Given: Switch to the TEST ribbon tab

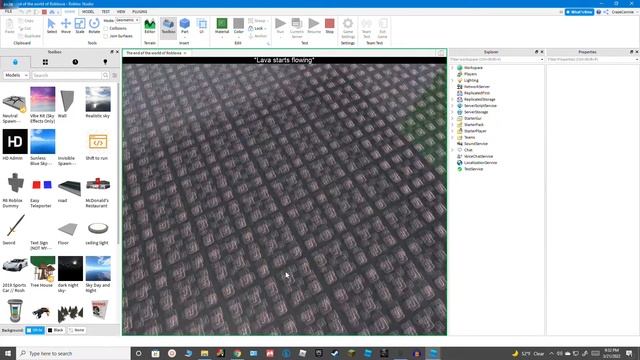Looking at the screenshot, I should [x=106, y=12].
